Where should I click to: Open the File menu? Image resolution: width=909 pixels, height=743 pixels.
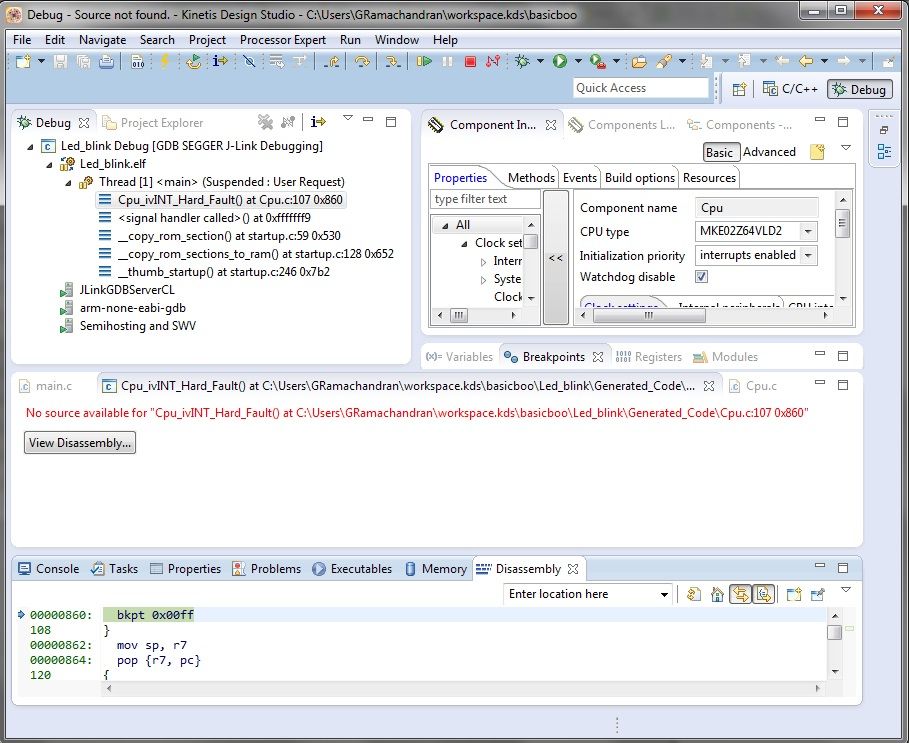22,40
